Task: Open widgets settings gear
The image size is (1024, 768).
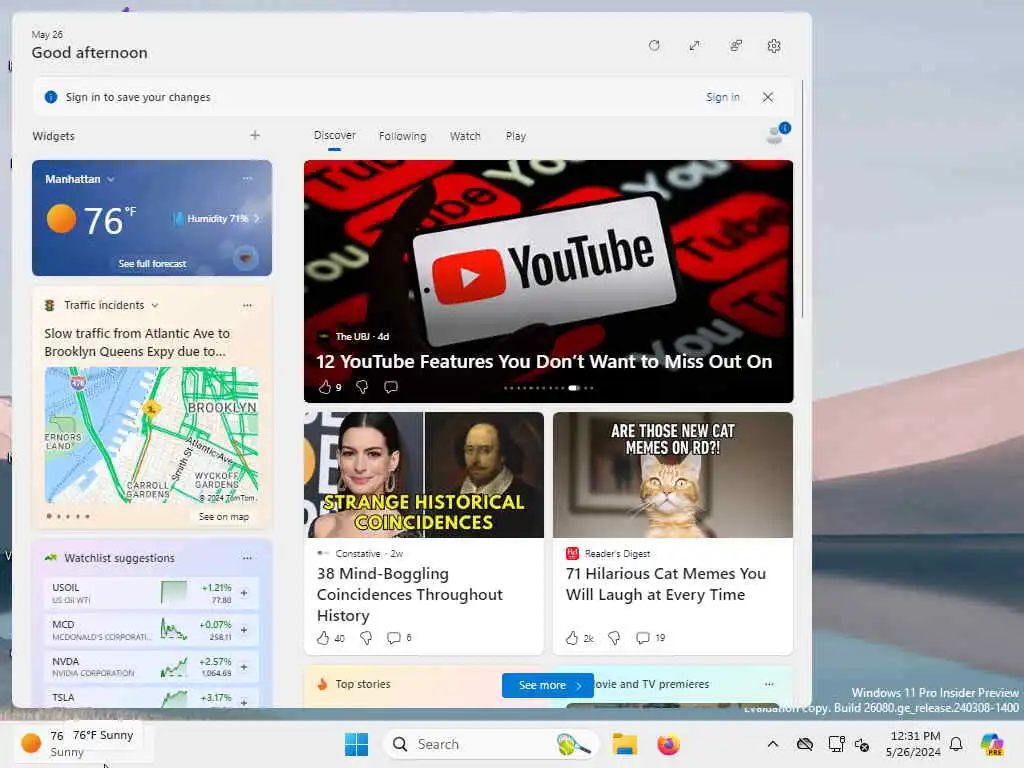Action: click(x=774, y=46)
